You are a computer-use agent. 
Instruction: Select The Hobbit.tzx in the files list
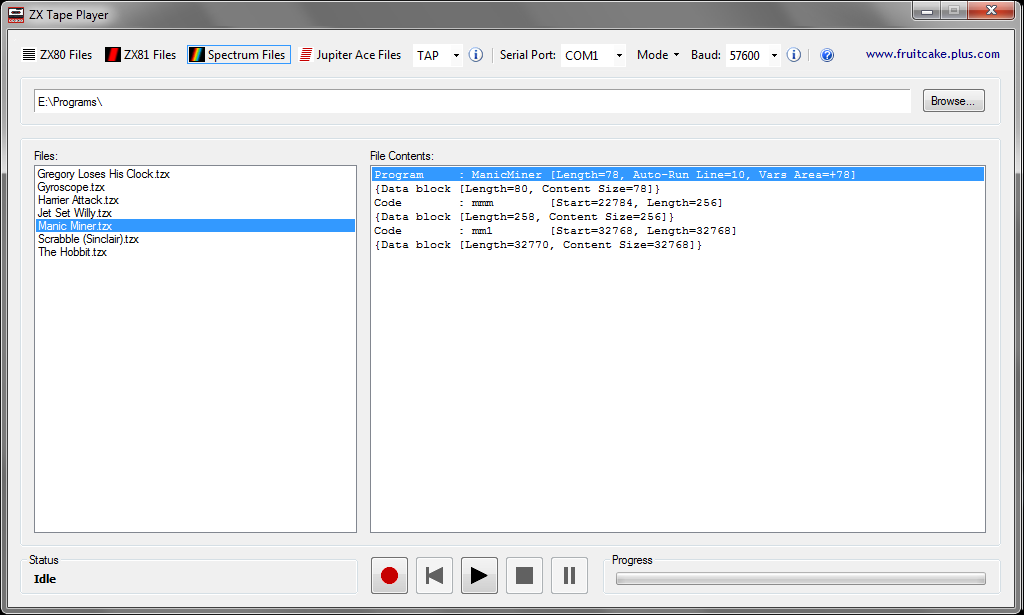click(195, 252)
